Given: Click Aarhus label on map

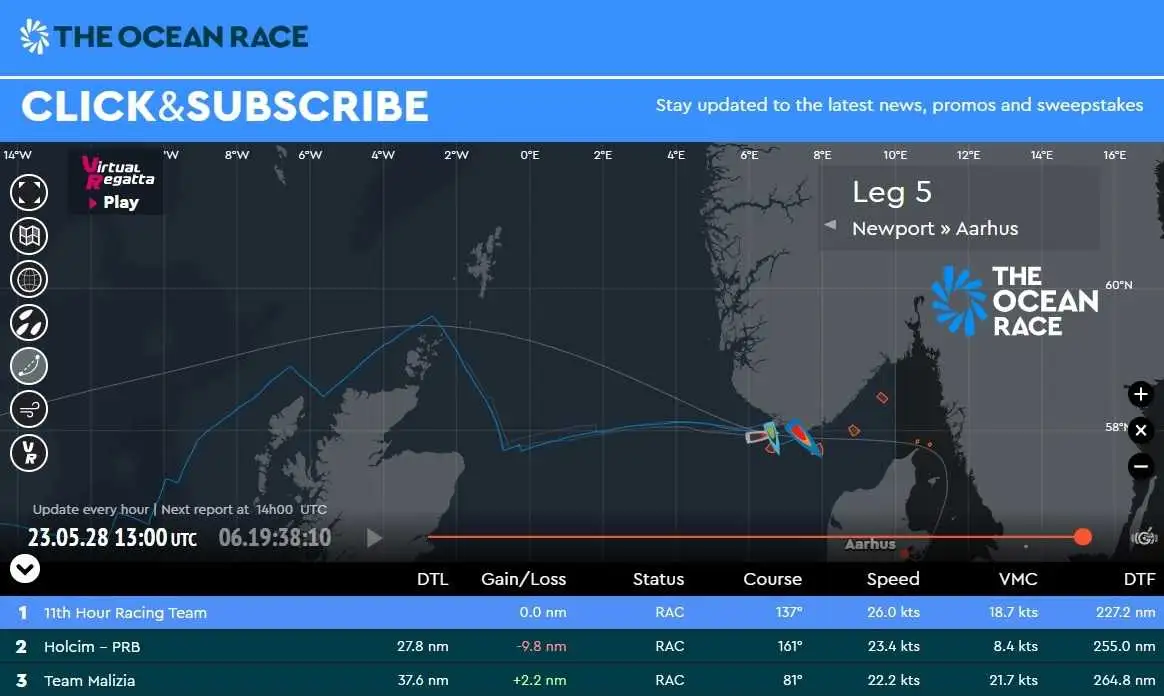Looking at the screenshot, I should point(870,544).
